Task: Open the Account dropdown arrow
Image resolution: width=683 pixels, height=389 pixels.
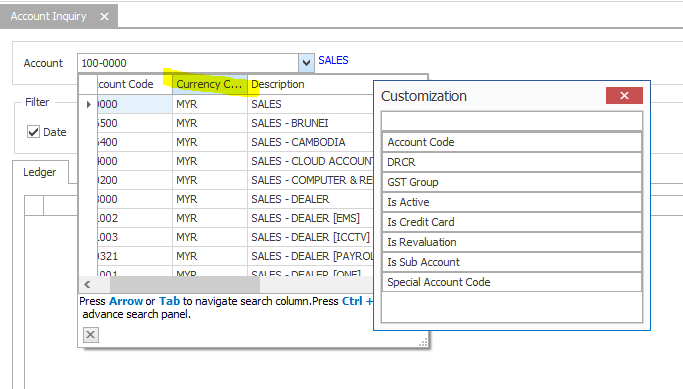Action: click(306, 63)
